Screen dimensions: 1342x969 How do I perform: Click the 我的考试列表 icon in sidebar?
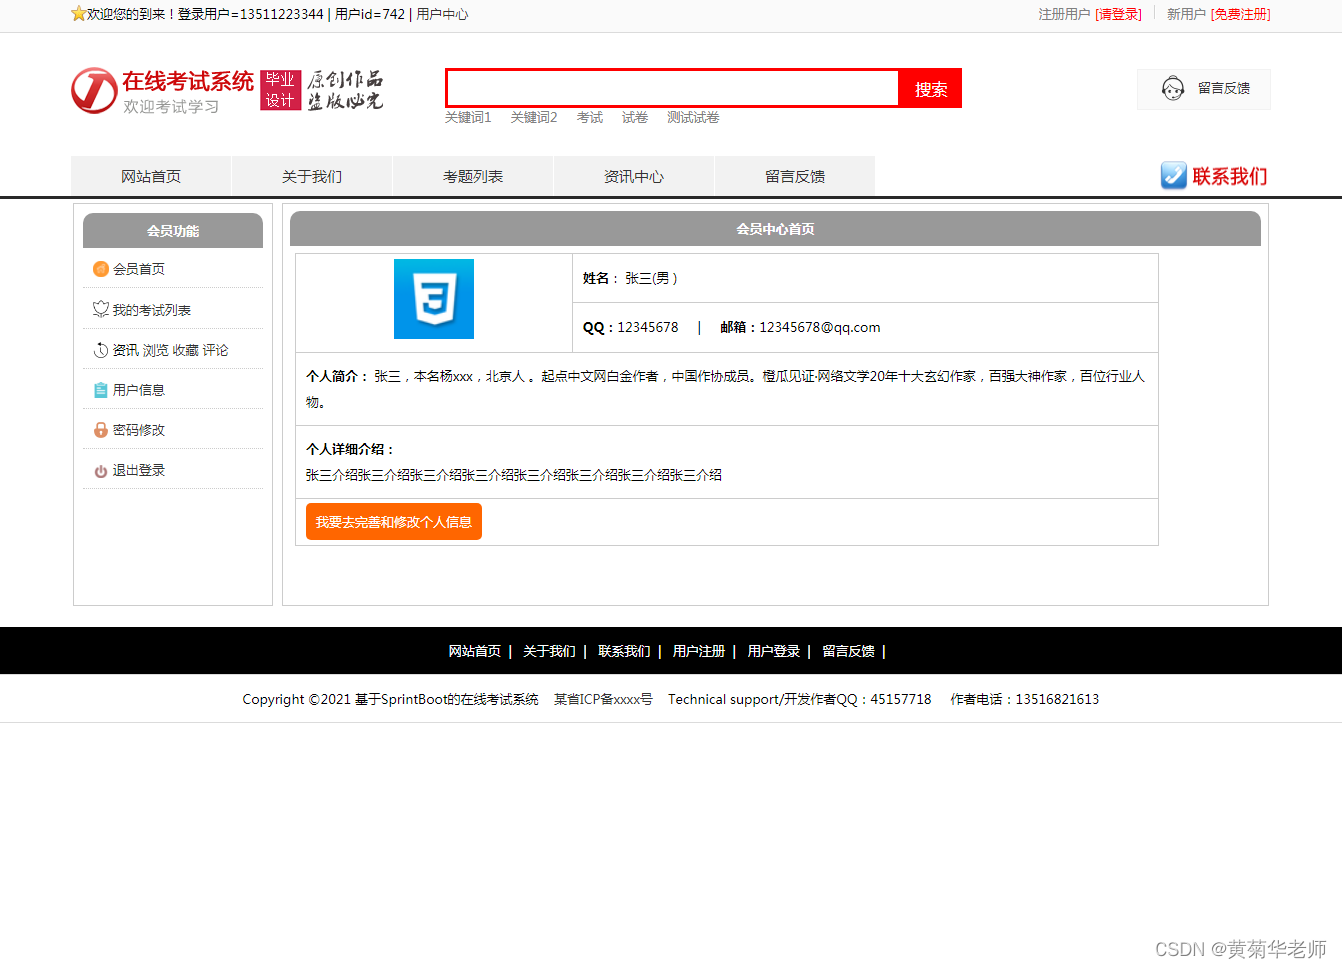100,309
